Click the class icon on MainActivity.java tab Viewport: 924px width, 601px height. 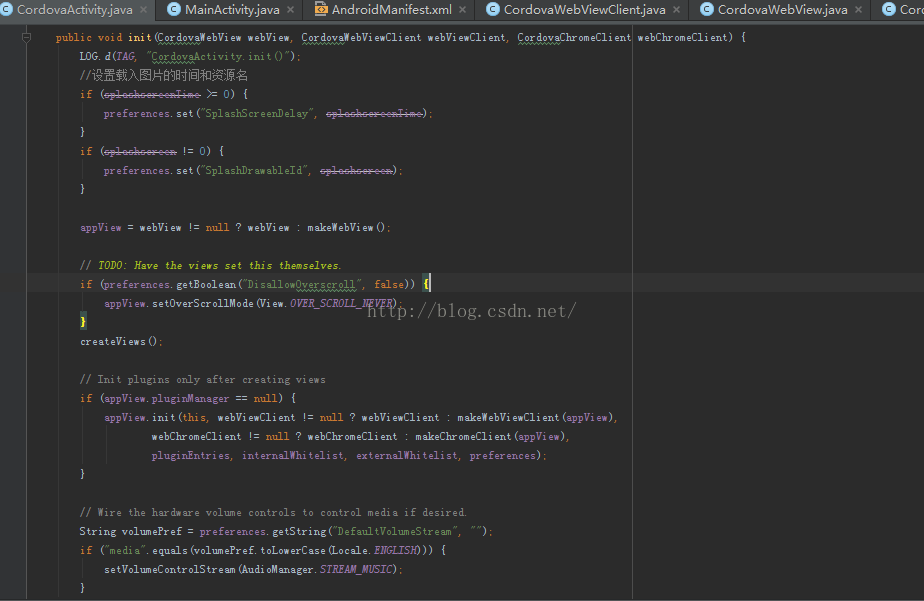point(174,10)
